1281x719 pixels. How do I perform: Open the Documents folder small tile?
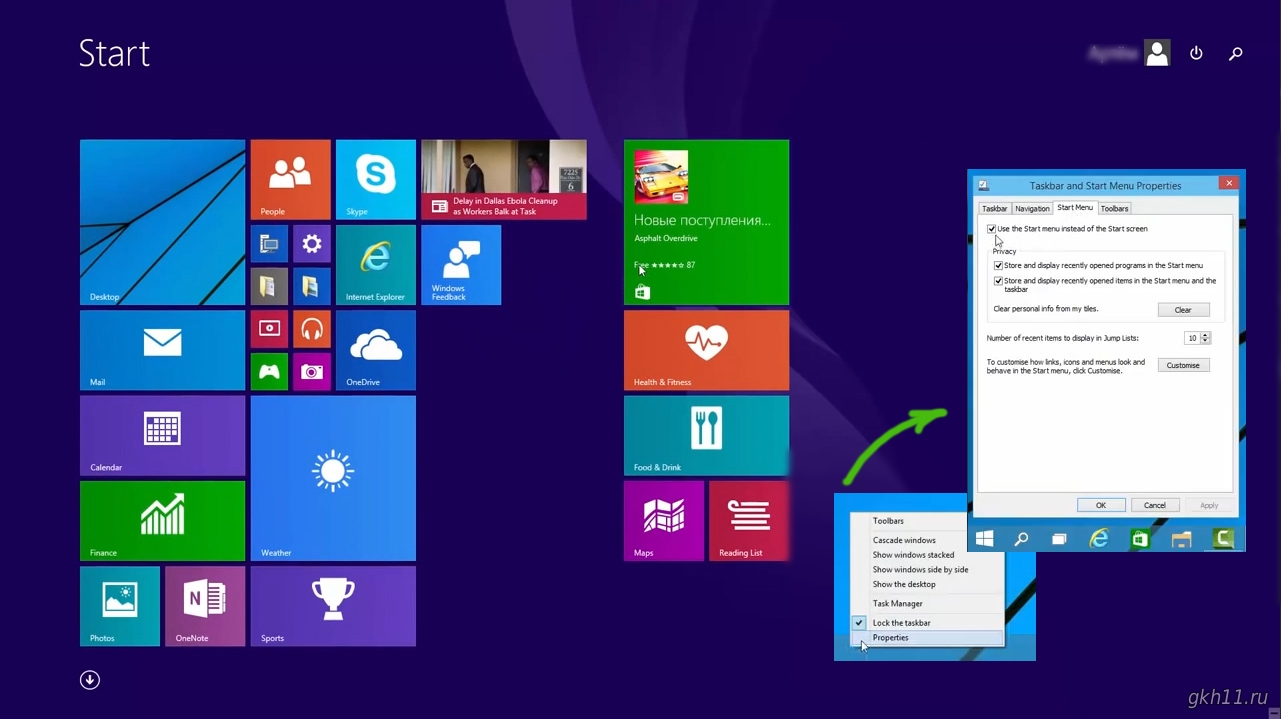[x=269, y=287]
